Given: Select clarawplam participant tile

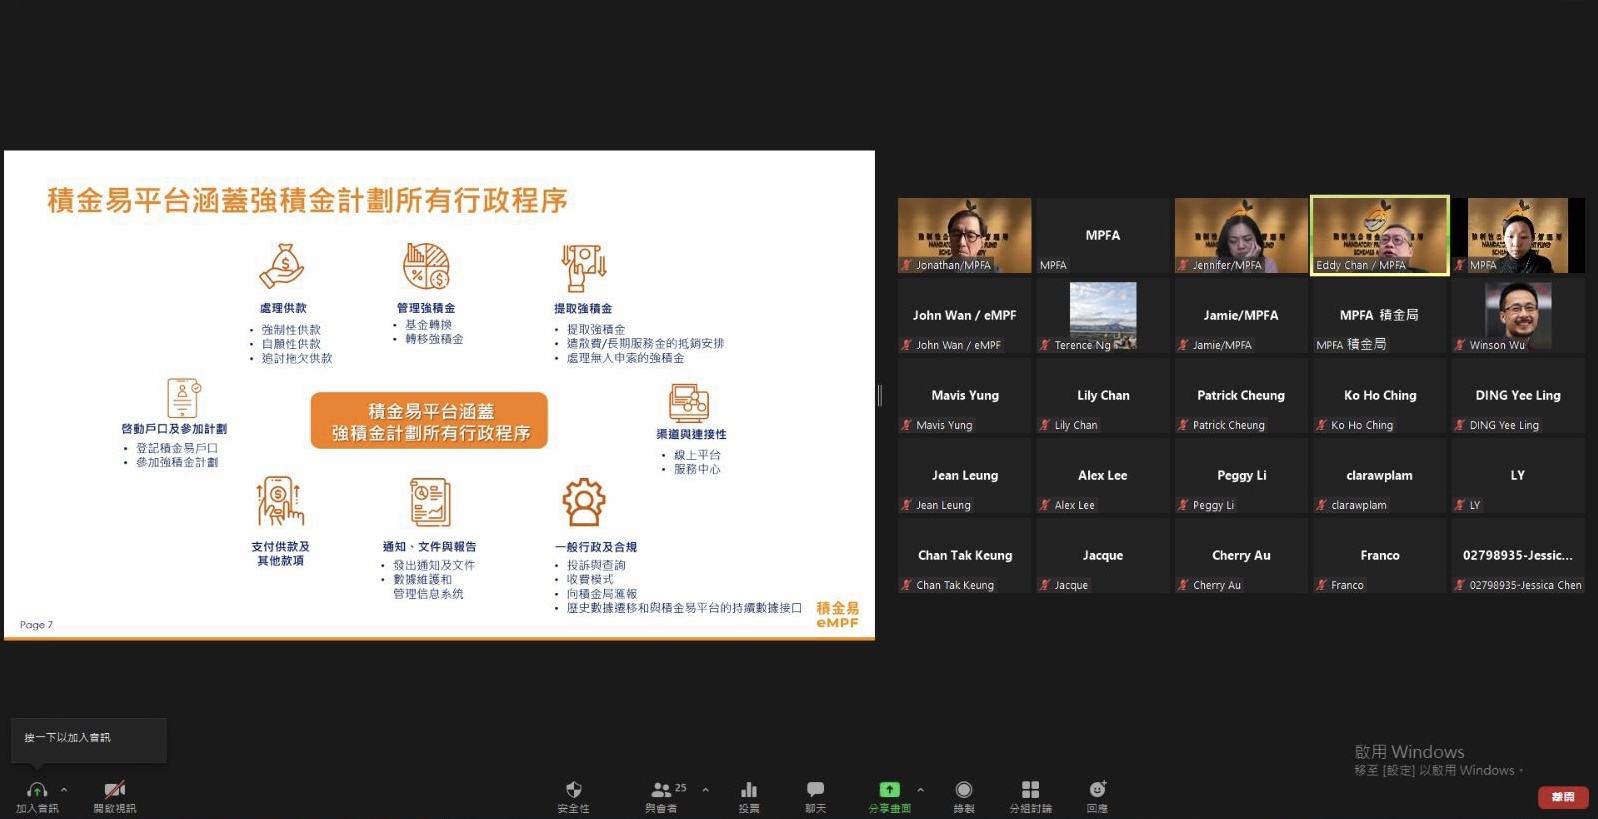Looking at the screenshot, I should pyautogui.click(x=1380, y=475).
